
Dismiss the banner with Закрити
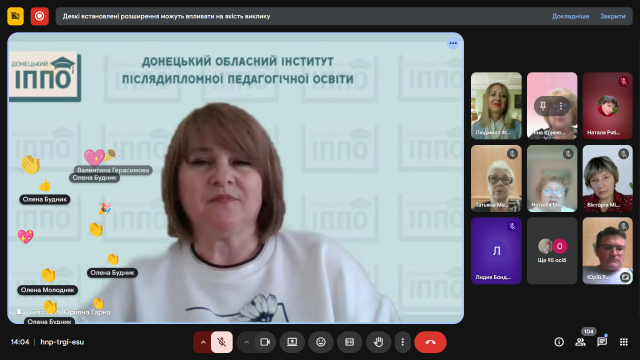pyautogui.click(x=613, y=16)
